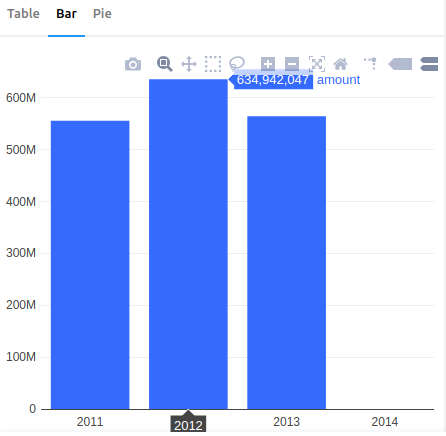Toggle spike lines on chart
Viewport: 446px width, 436px height.
click(371, 64)
